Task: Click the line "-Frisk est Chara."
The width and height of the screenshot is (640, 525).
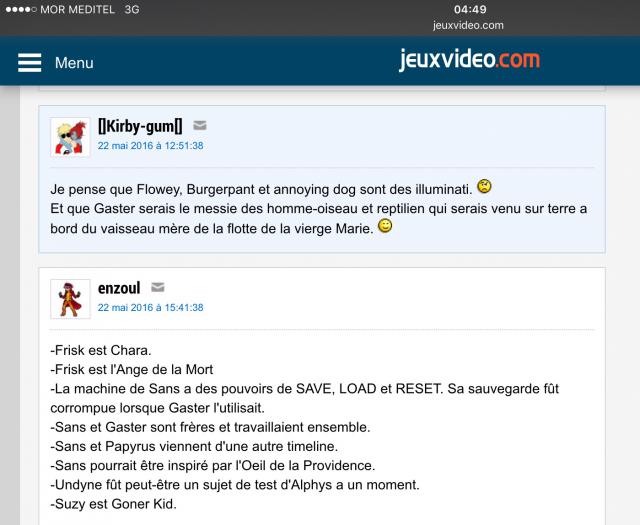Action: pos(101,350)
